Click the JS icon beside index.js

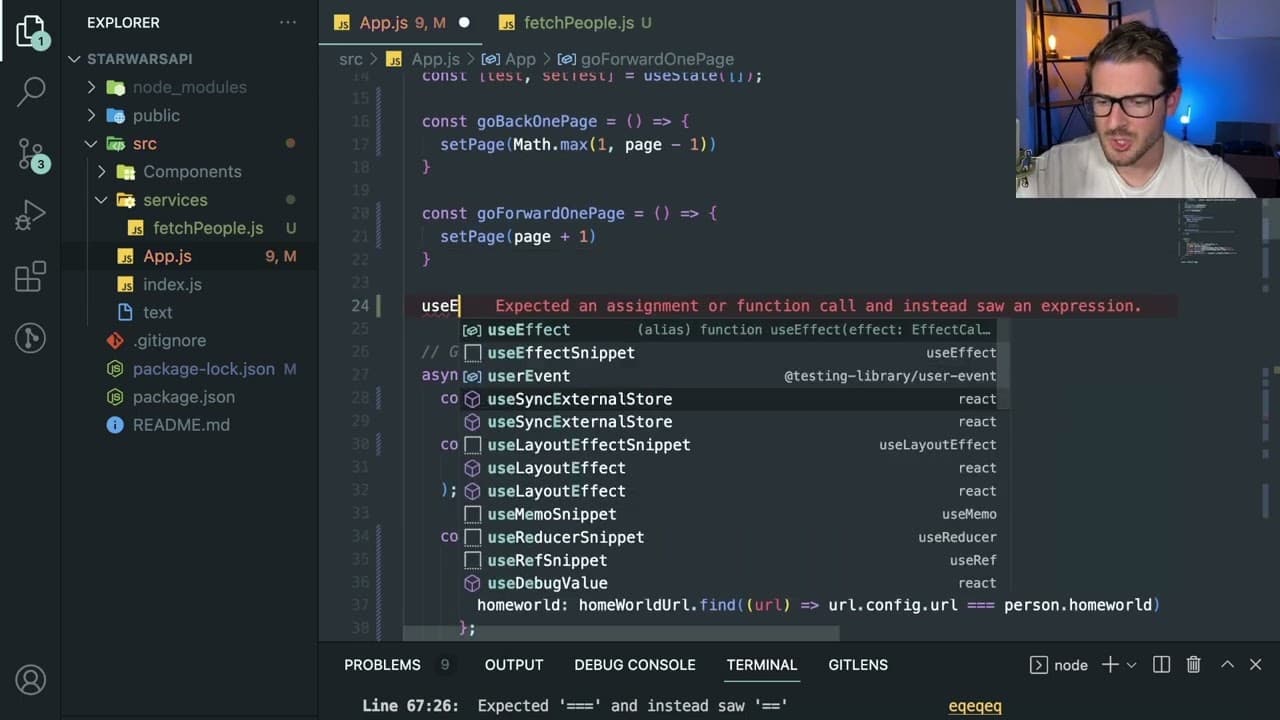[125, 284]
